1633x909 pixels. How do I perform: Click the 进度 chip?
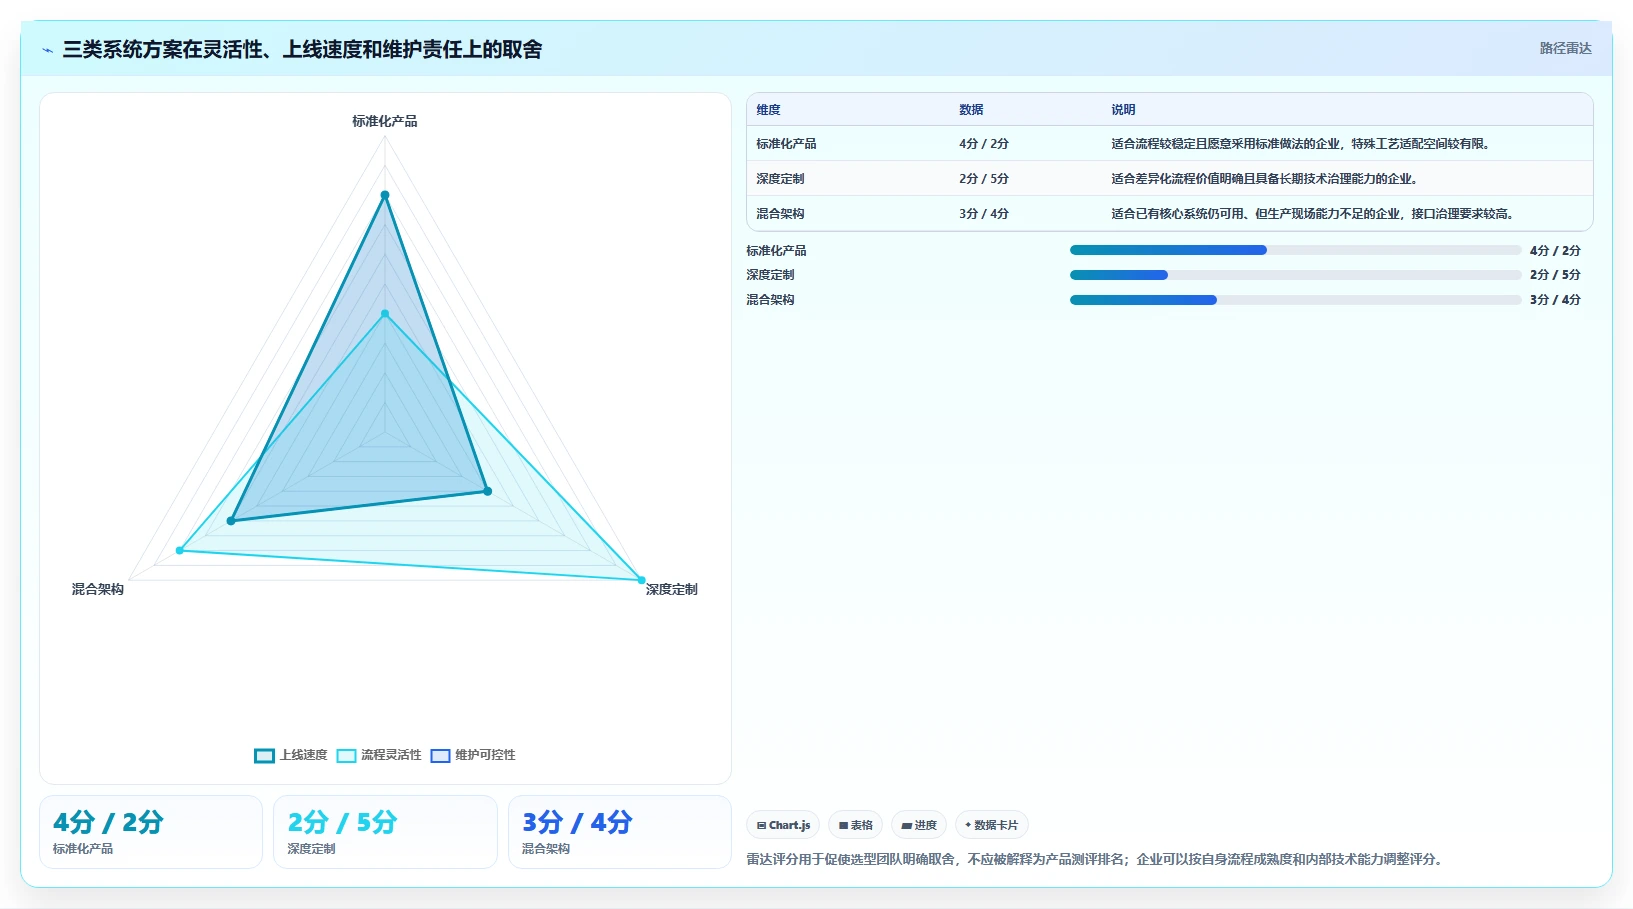(x=919, y=825)
